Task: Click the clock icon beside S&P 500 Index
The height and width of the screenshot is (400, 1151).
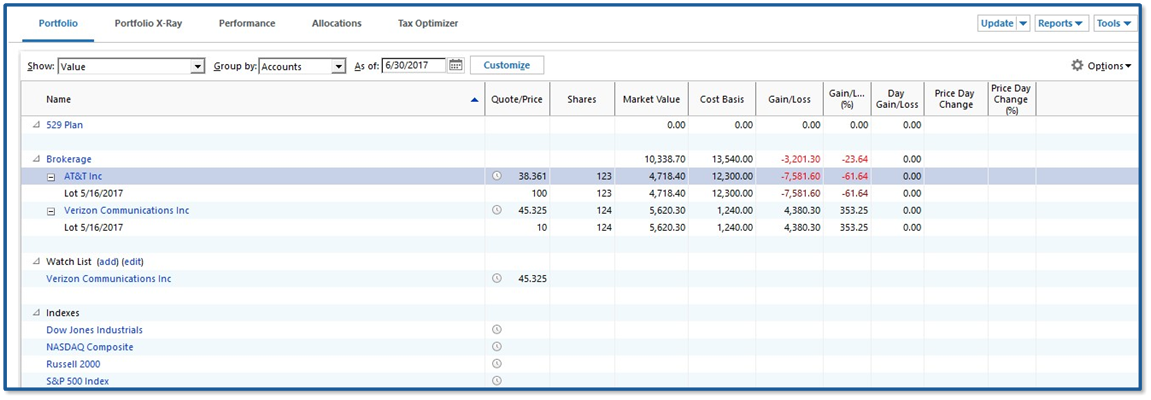Action: click(497, 381)
